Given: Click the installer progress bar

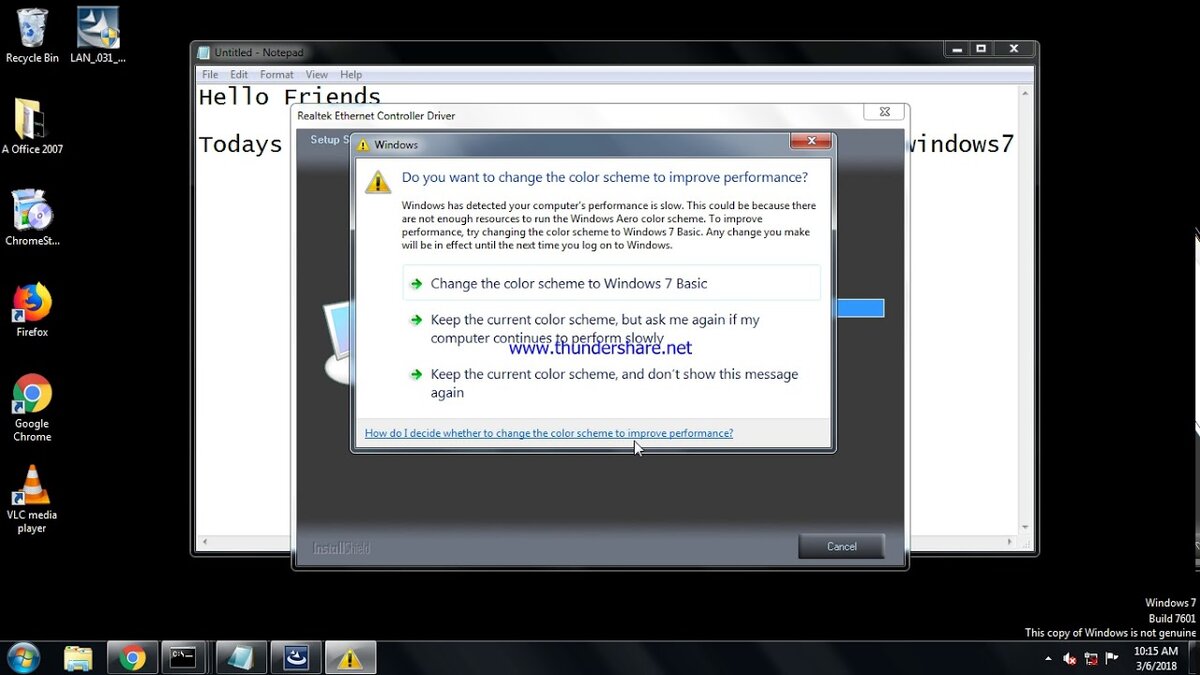Looking at the screenshot, I should [859, 308].
